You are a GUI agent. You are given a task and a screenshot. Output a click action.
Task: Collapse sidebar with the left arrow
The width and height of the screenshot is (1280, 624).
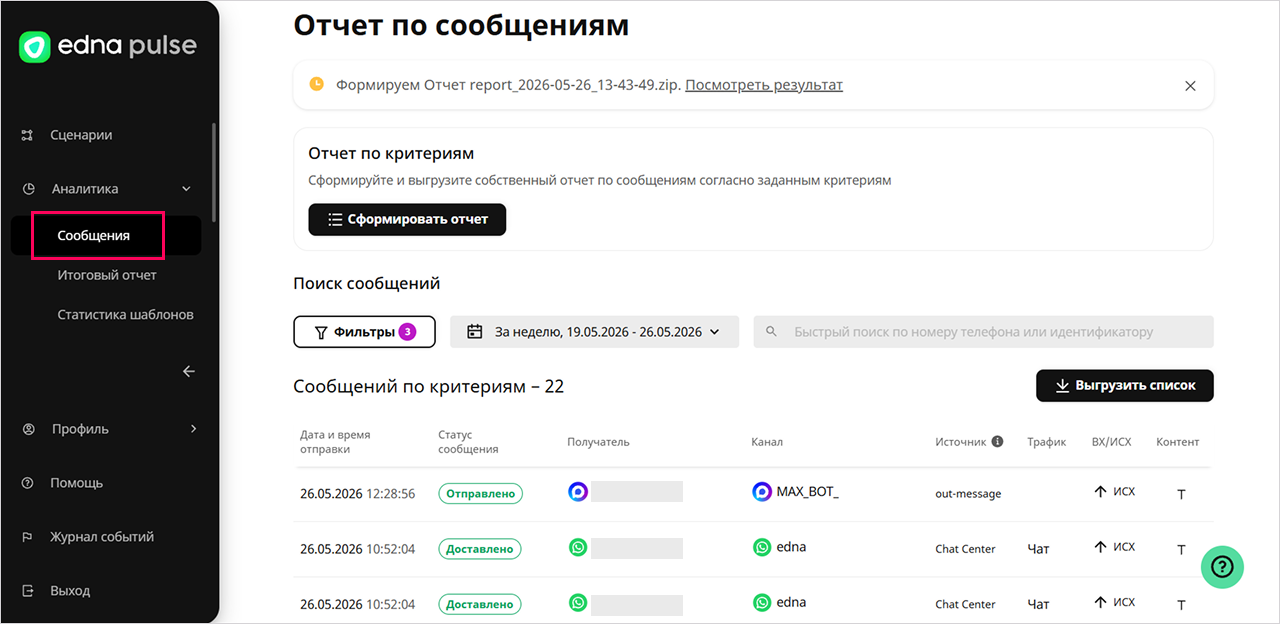point(189,371)
